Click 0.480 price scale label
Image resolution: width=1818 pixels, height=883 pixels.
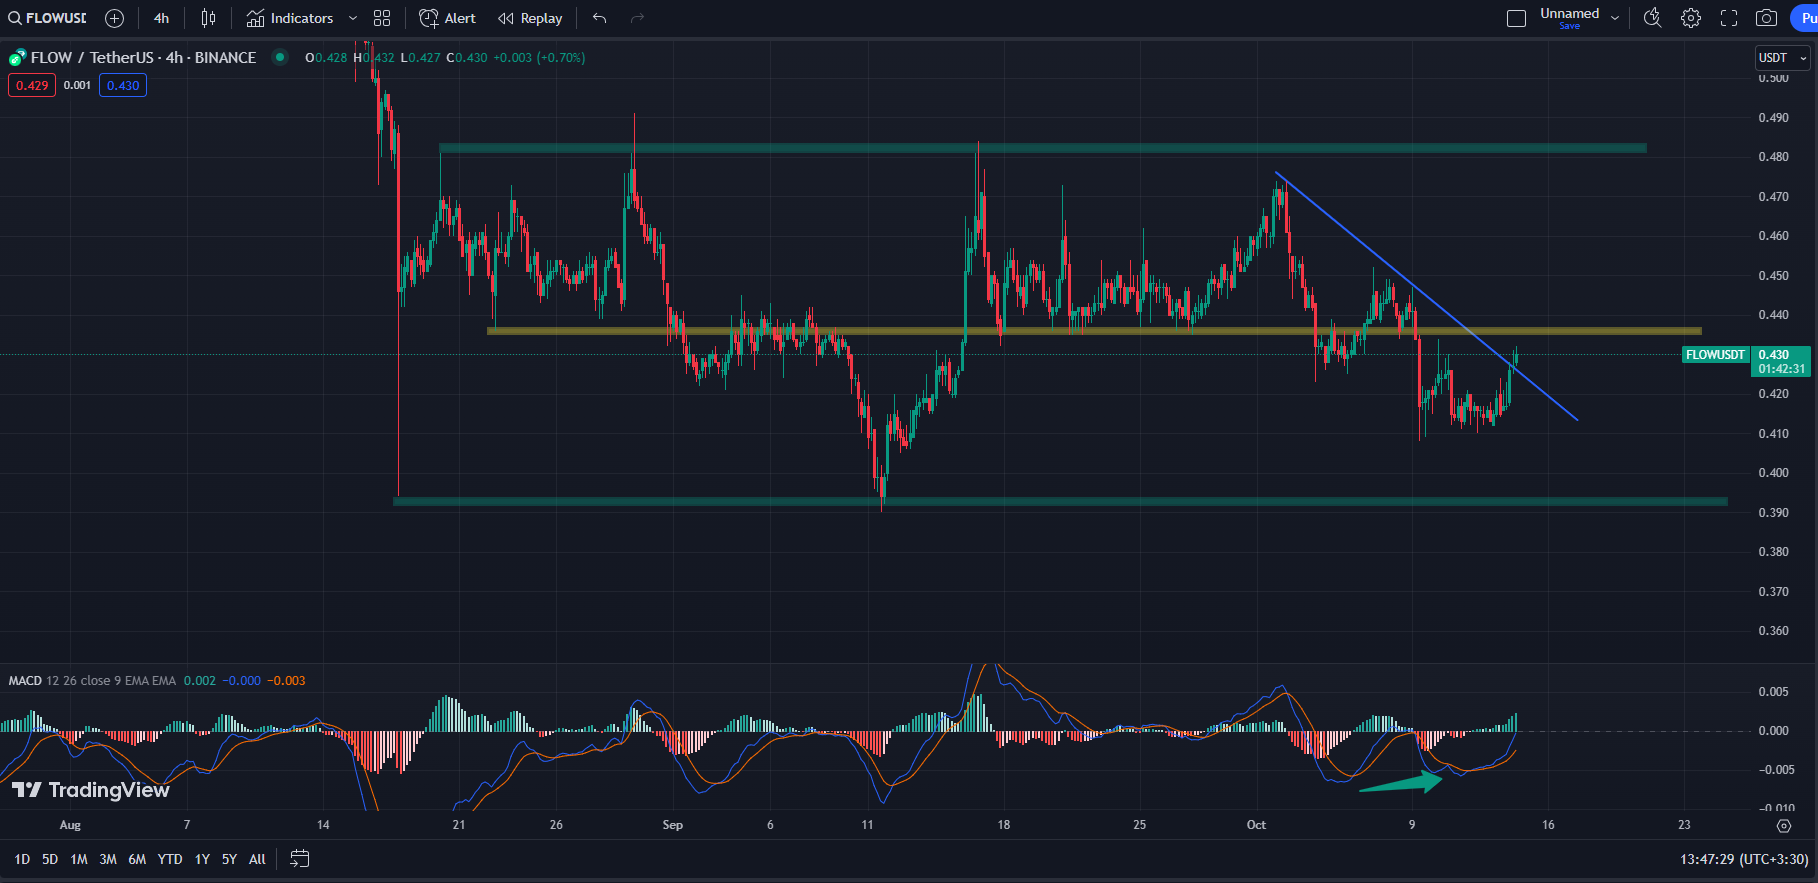1774,157
